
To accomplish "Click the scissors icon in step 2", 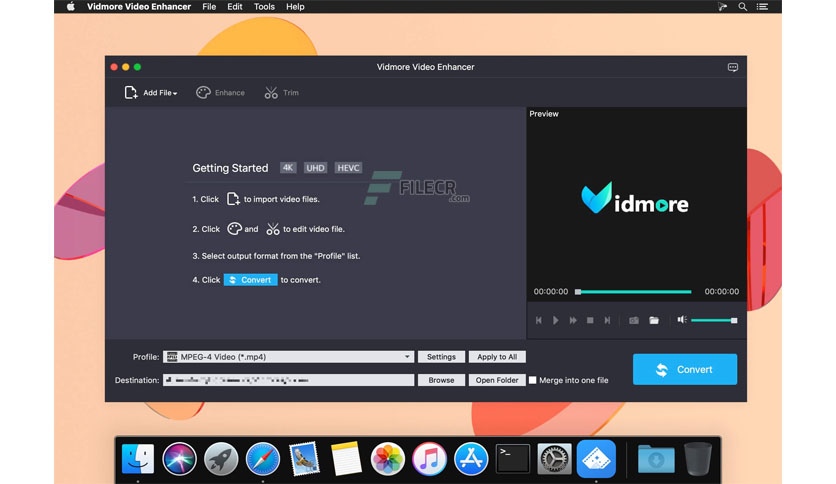I will point(272,229).
